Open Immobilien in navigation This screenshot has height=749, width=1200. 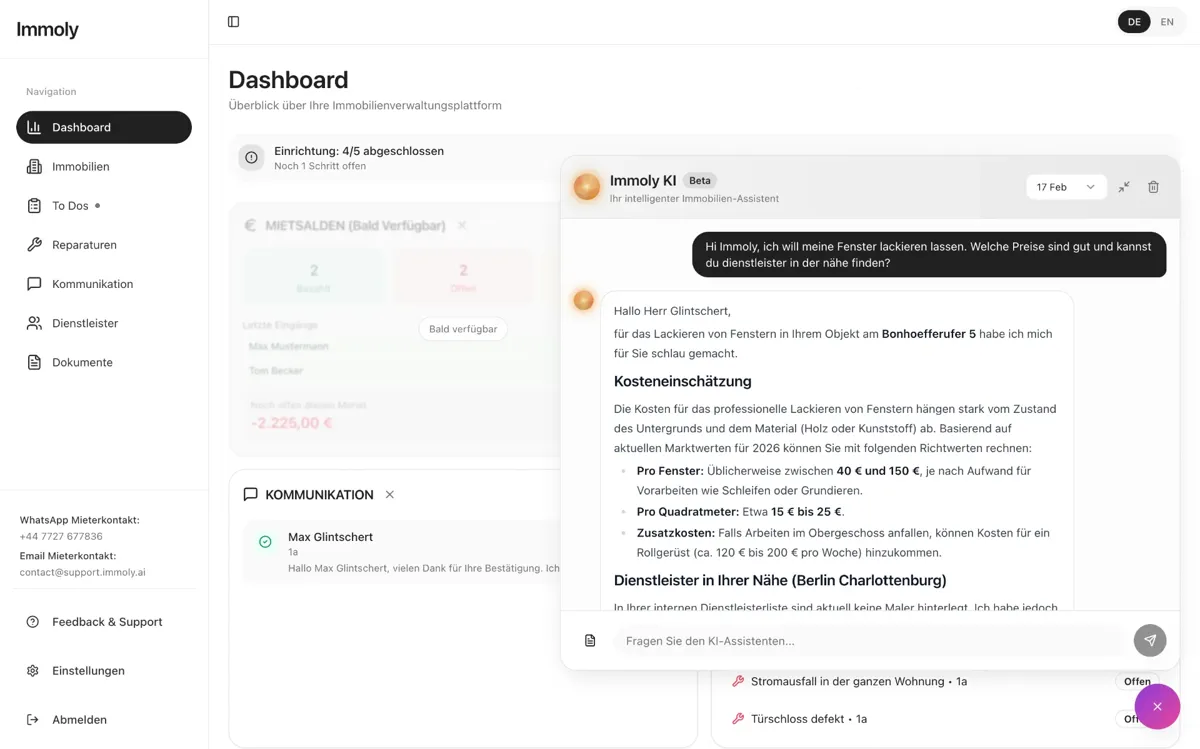[104, 166]
